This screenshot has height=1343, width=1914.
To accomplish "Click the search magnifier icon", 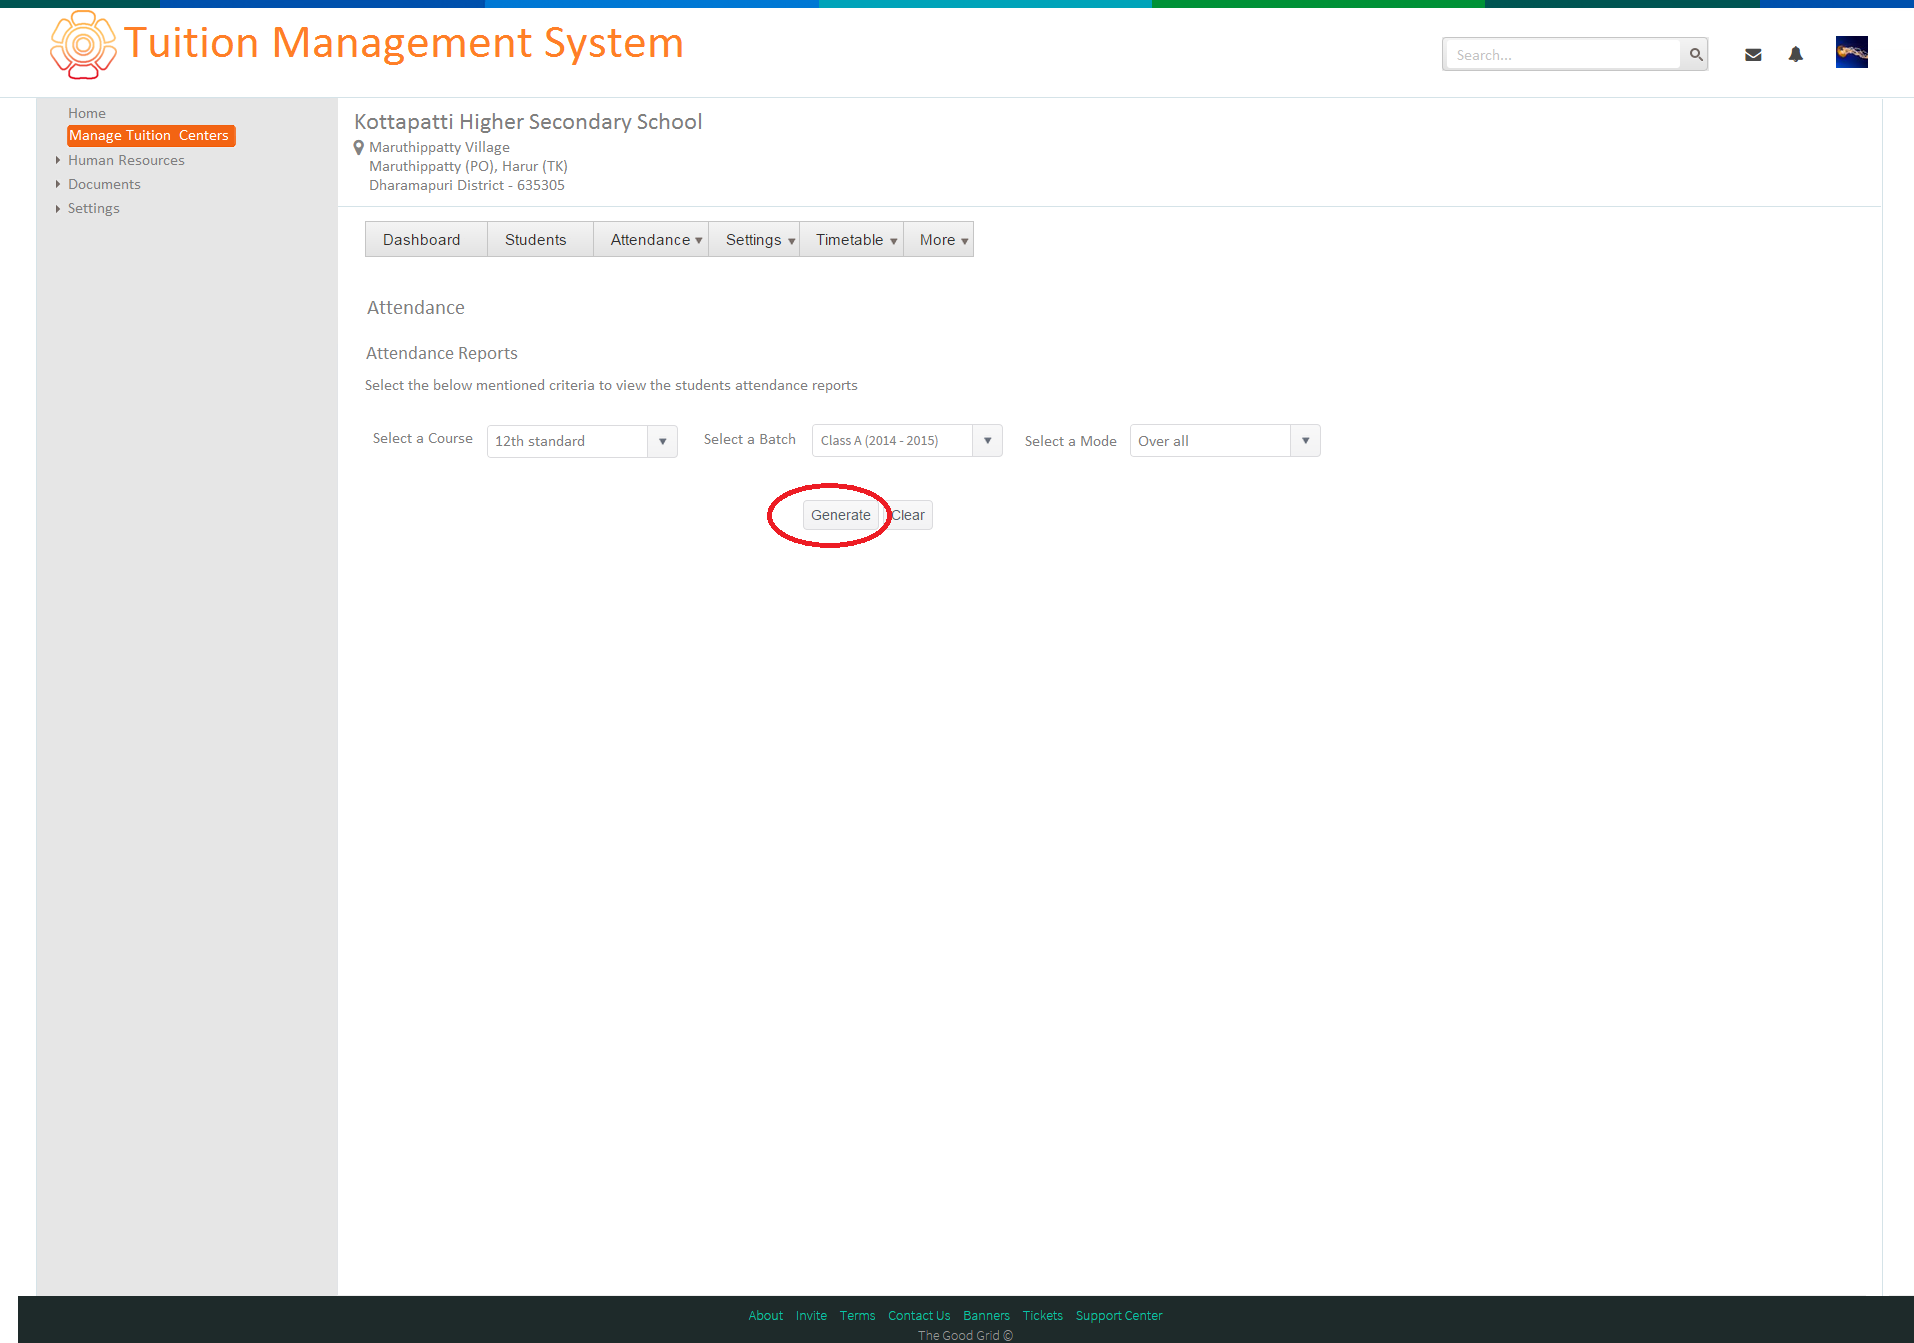I will 1695,55.
